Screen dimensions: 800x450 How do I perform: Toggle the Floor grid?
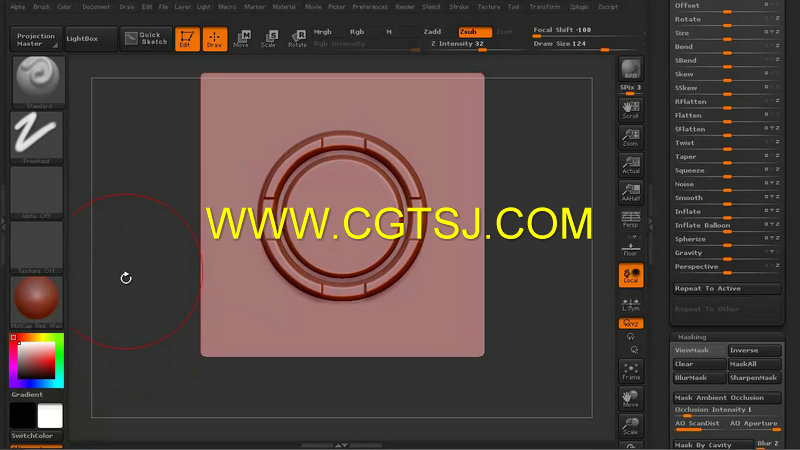coord(631,248)
